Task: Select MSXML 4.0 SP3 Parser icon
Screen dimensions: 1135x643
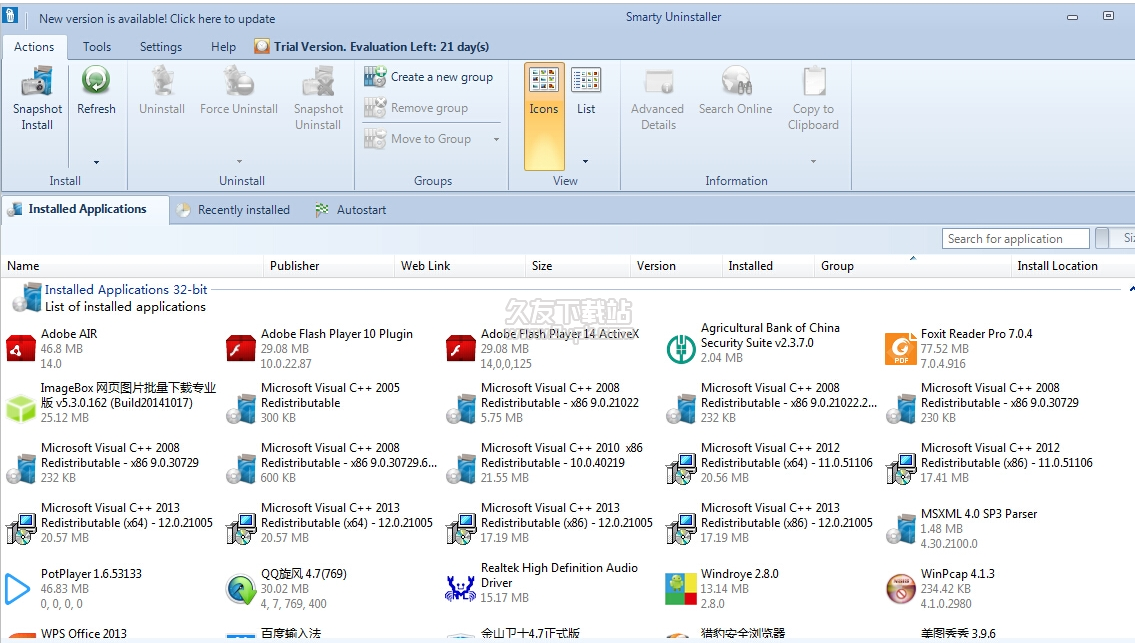Action: (x=900, y=529)
